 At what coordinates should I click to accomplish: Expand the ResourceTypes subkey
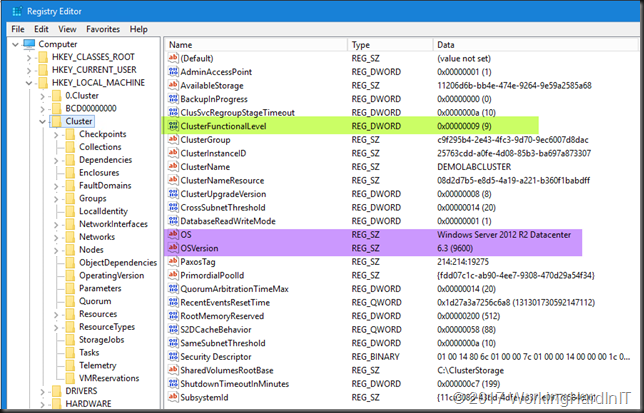[x=56, y=328]
